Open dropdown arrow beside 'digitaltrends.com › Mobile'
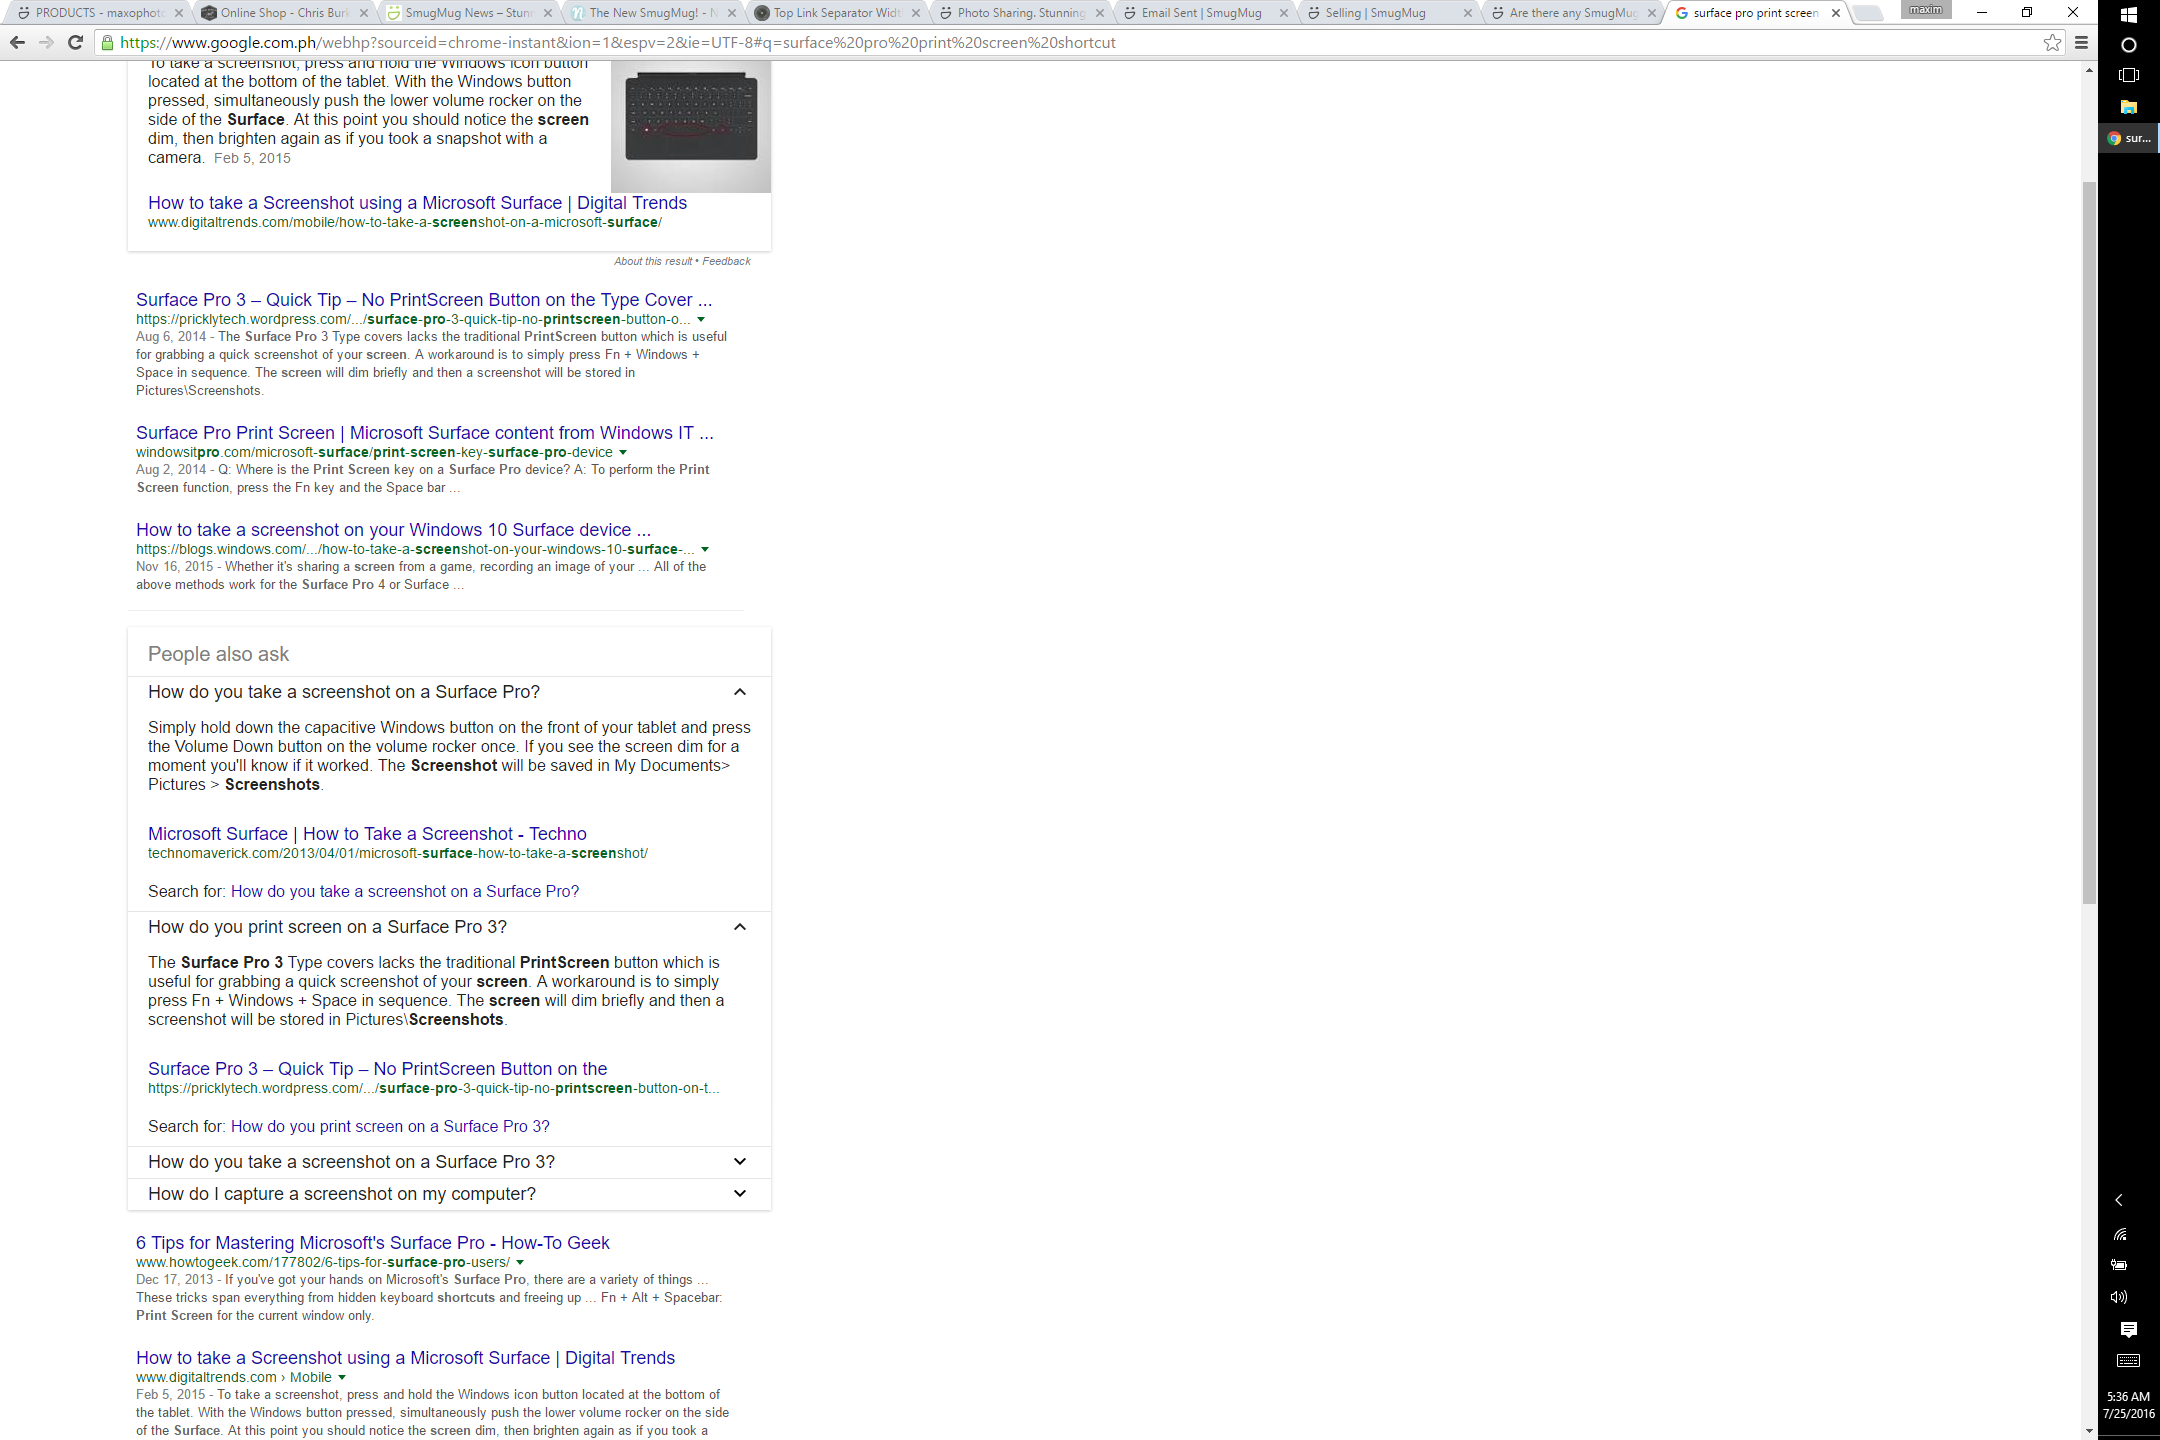This screenshot has width=2160, height=1440. click(342, 1378)
